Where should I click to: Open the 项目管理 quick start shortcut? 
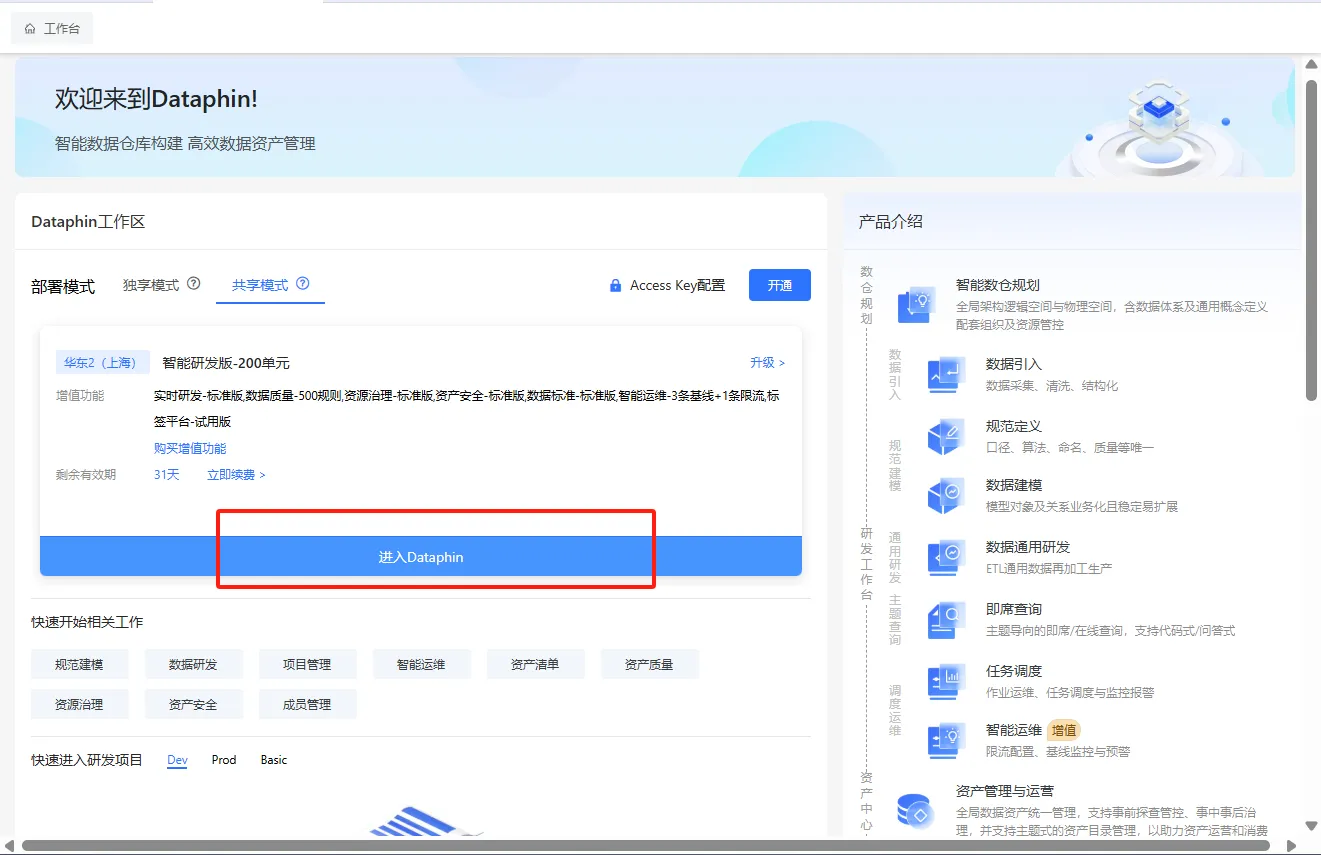pos(307,664)
